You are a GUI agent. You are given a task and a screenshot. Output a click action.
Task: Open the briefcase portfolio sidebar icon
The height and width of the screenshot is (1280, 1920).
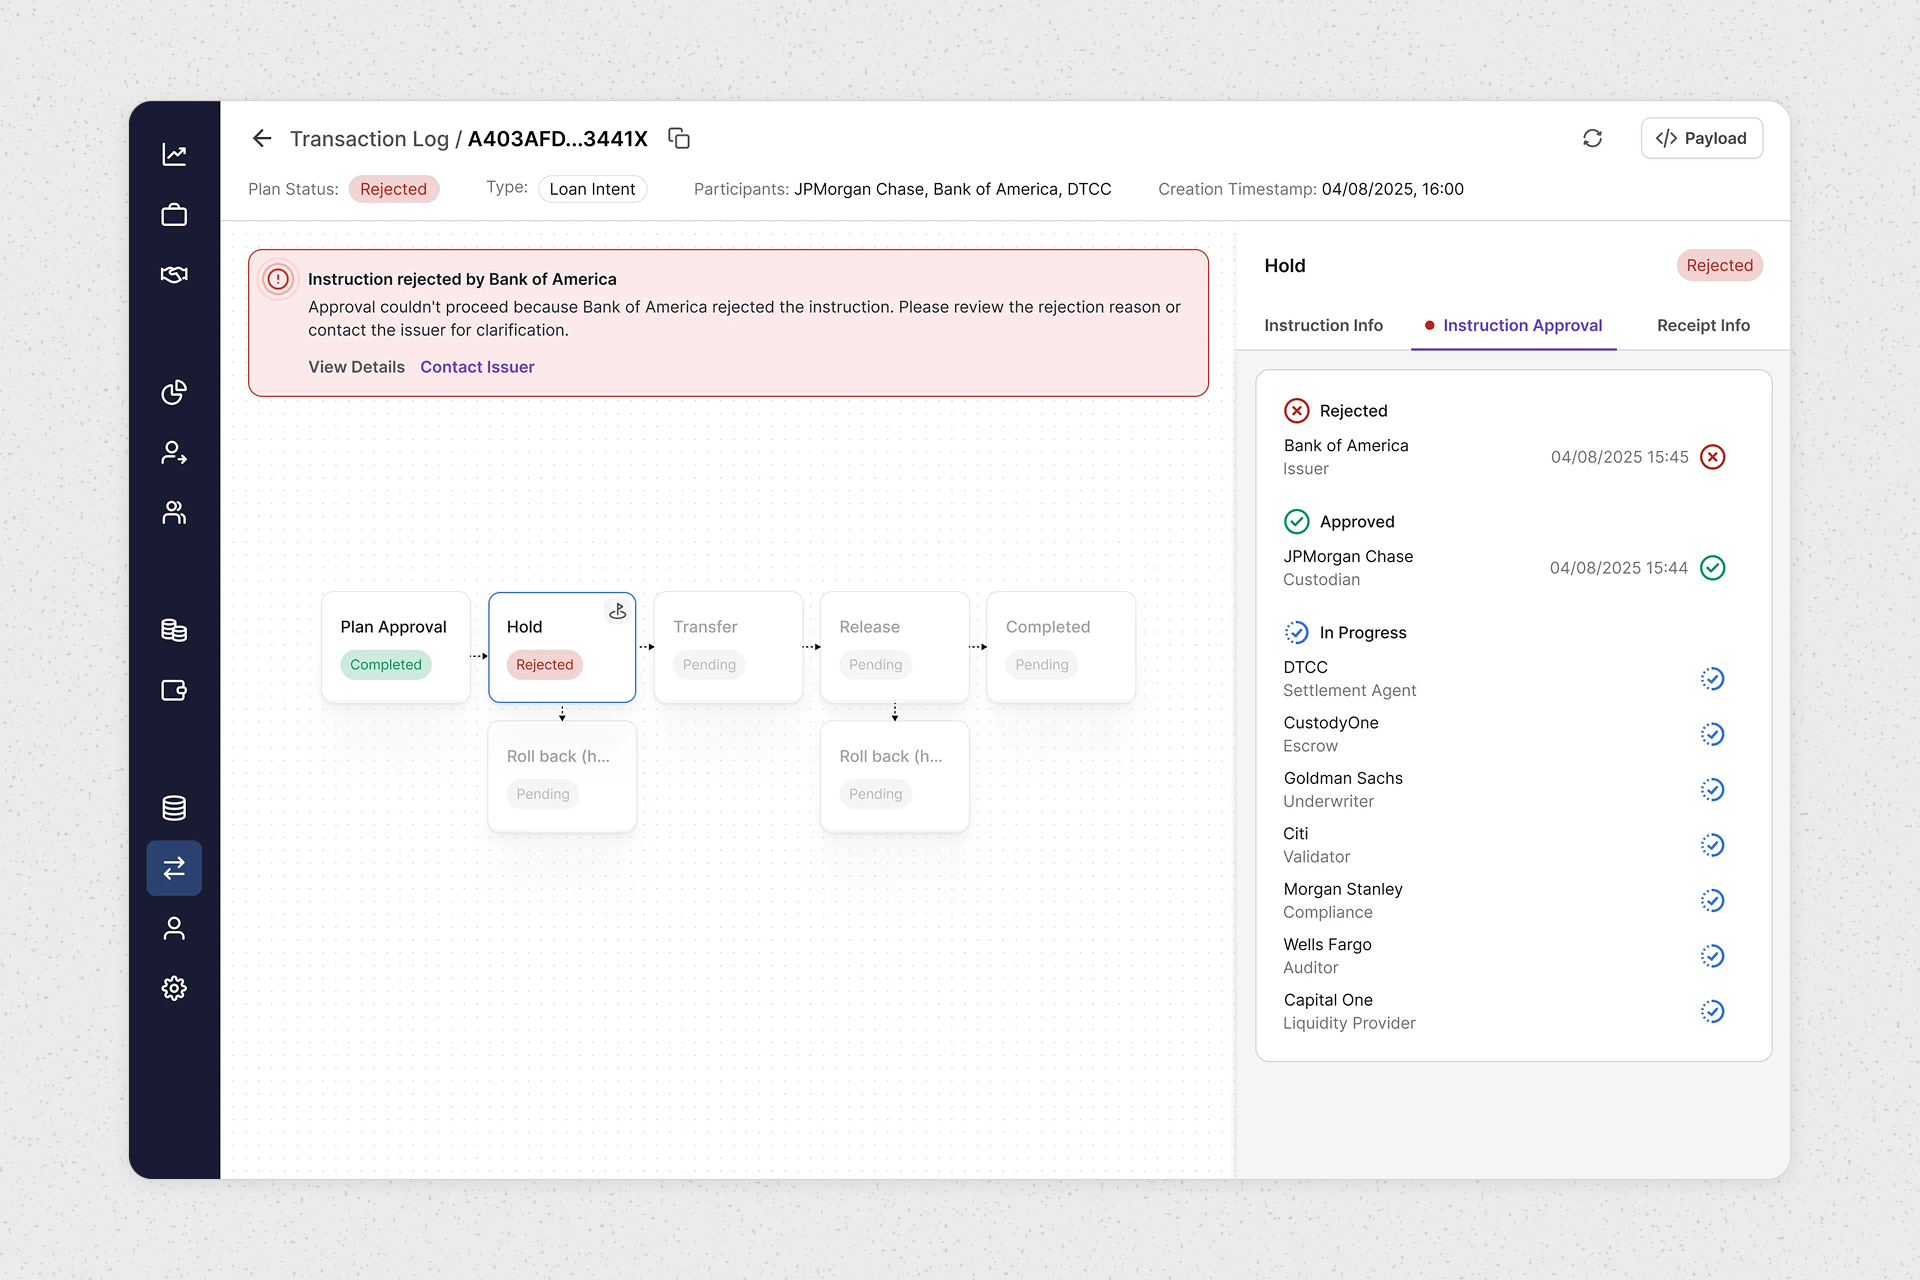[x=174, y=215]
